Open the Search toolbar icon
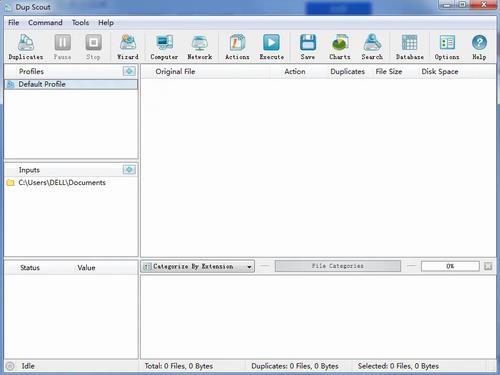This screenshot has height=375, width=500. [372, 47]
